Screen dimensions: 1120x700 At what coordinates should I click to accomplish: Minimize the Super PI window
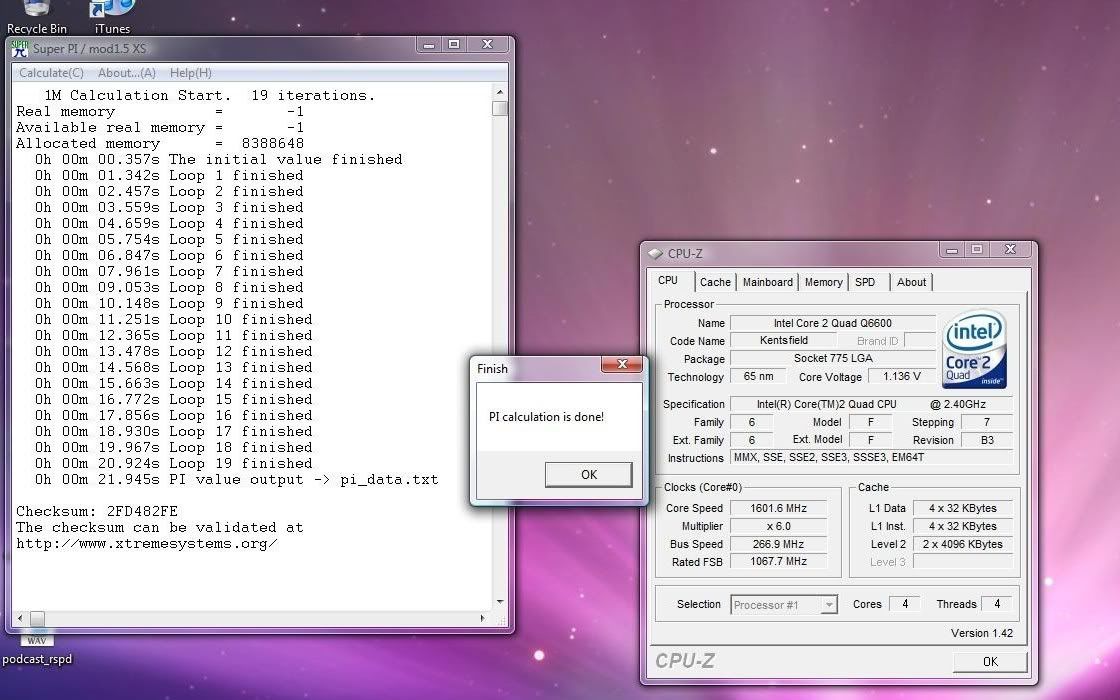(429, 45)
